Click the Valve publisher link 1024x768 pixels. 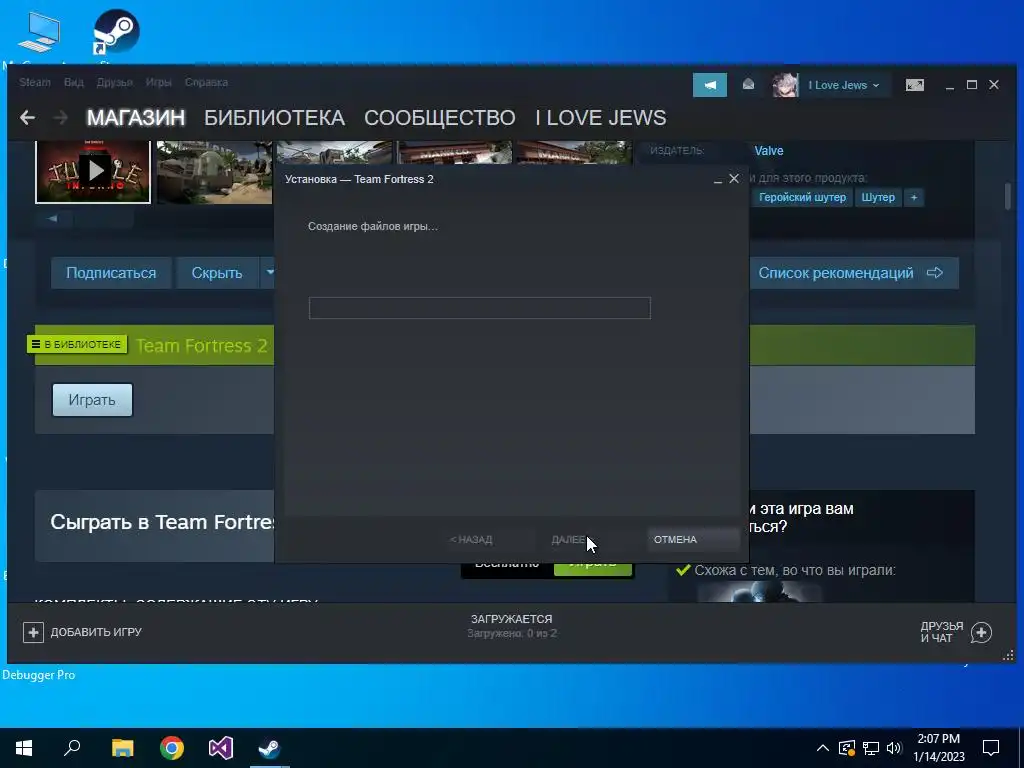tap(769, 151)
